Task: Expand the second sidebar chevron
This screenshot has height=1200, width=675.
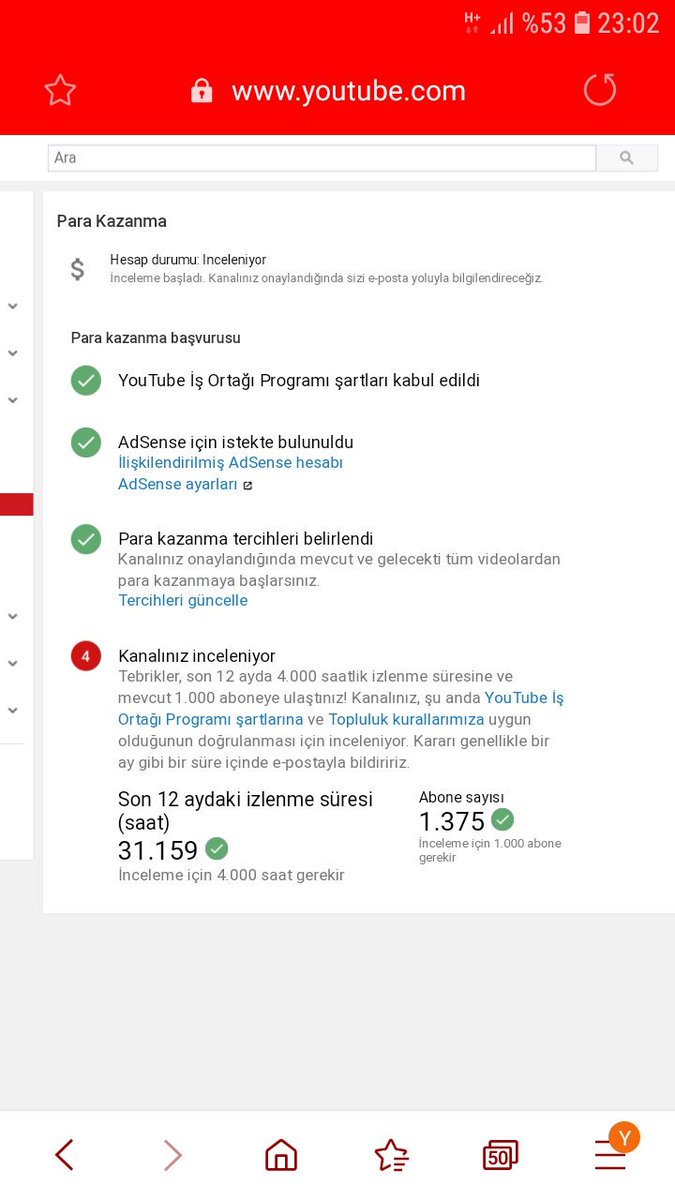Action: click(13, 353)
